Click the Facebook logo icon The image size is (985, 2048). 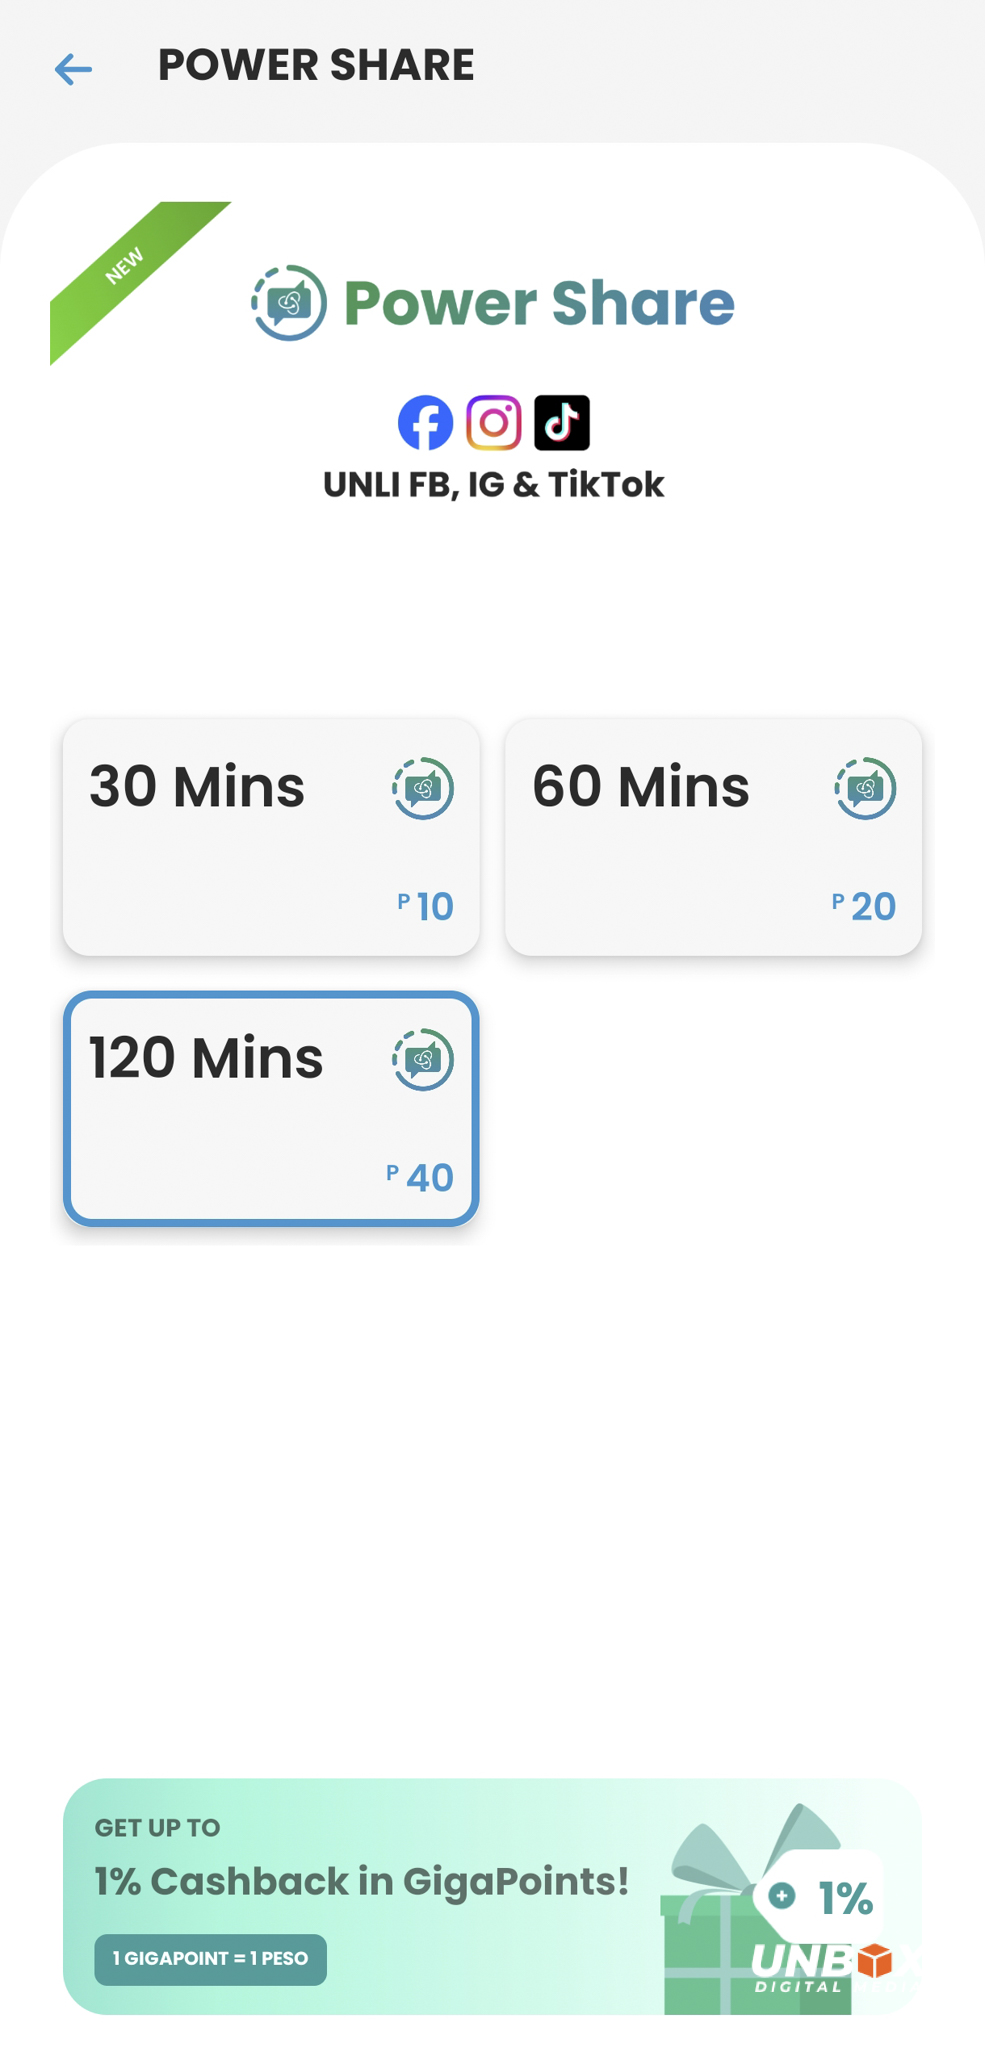(425, 423)
